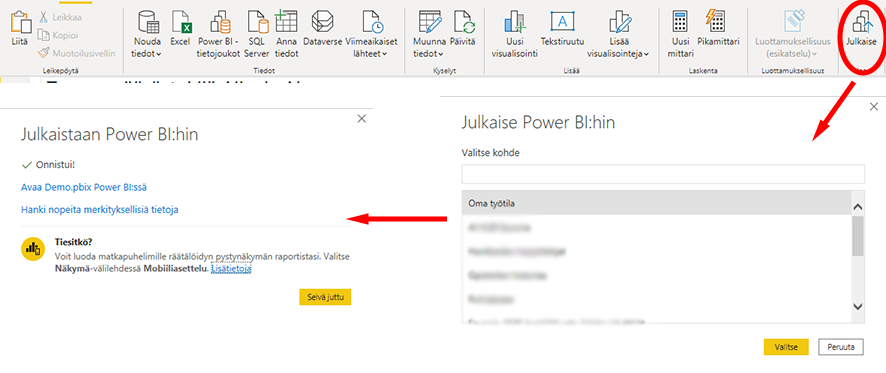The width and height of the screenshot is (886, 373).
Task: Click Anna tiedot table icon
Action: pyautogui.click(x=286, y=21)
